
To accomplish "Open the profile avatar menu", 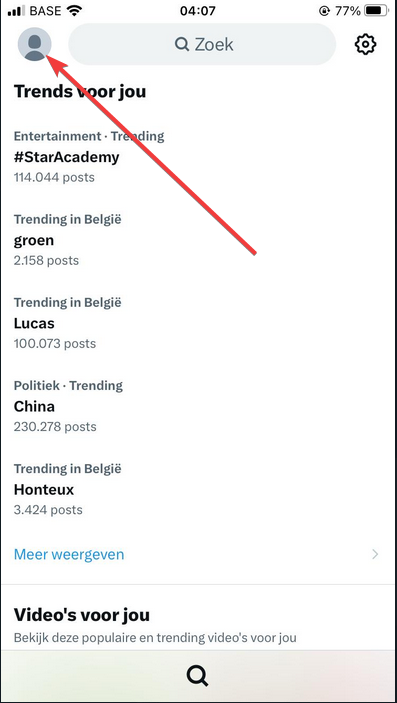I will click(35, 44).
